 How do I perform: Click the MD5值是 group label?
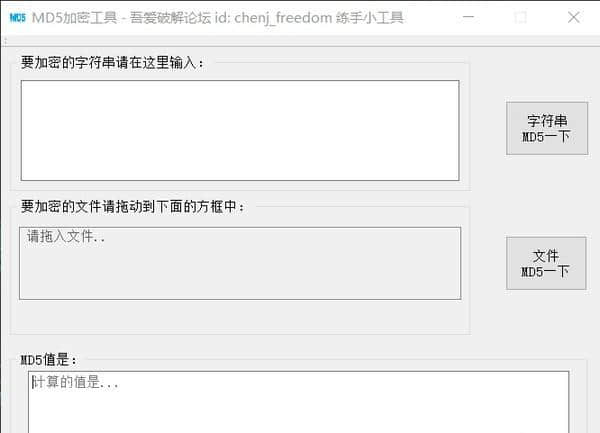pyautogui.click(x=49, y=360)
